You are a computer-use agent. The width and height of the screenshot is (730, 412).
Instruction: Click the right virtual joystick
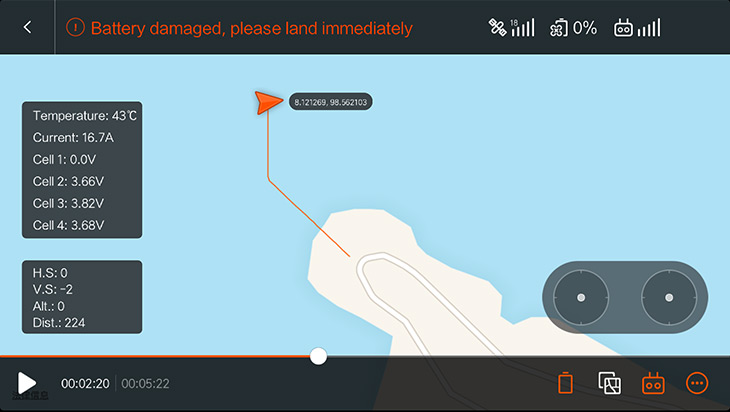[x=669, y=297]
